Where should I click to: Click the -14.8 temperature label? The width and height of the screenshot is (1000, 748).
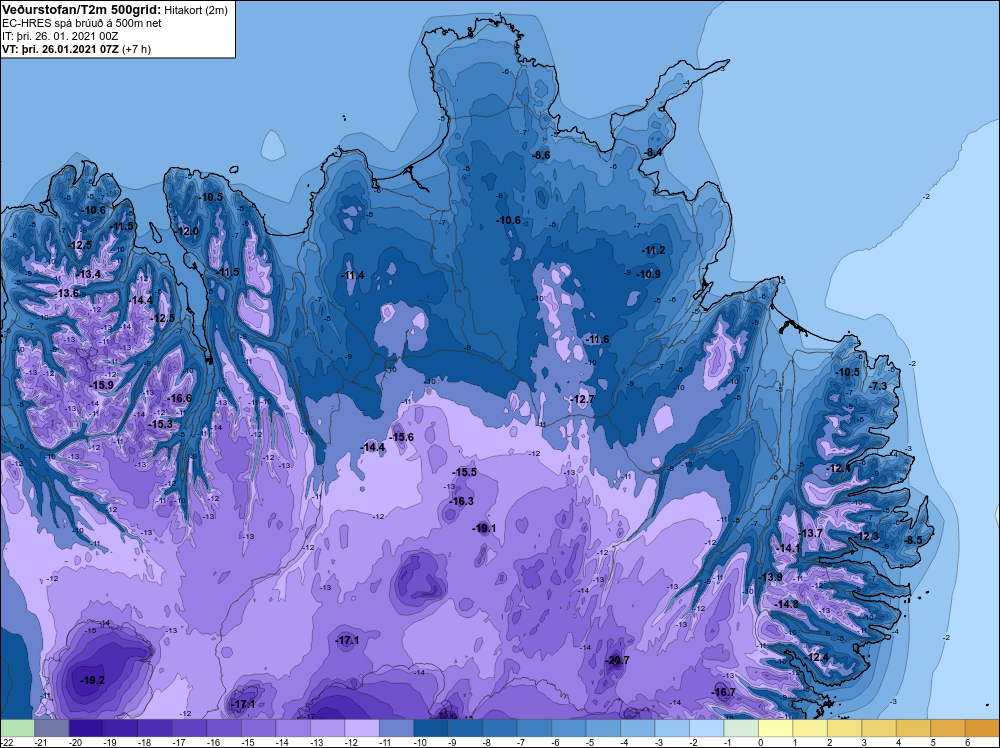(786, 605)
